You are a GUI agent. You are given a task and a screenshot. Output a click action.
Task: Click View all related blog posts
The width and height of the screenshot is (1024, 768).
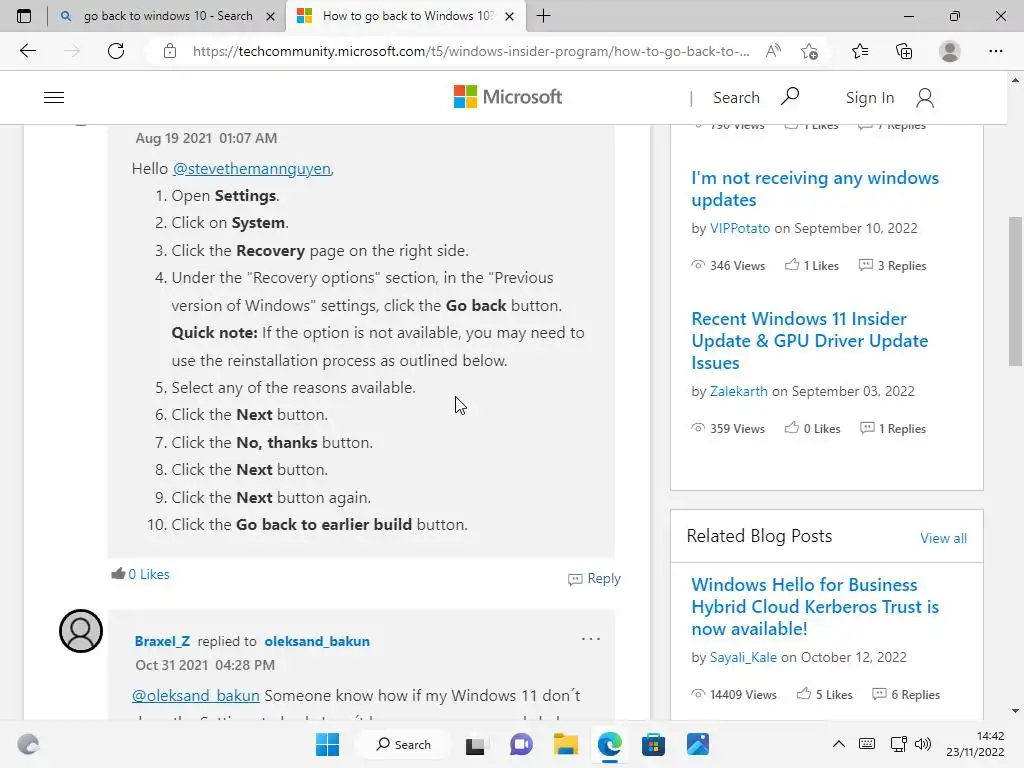click(943, 538)
